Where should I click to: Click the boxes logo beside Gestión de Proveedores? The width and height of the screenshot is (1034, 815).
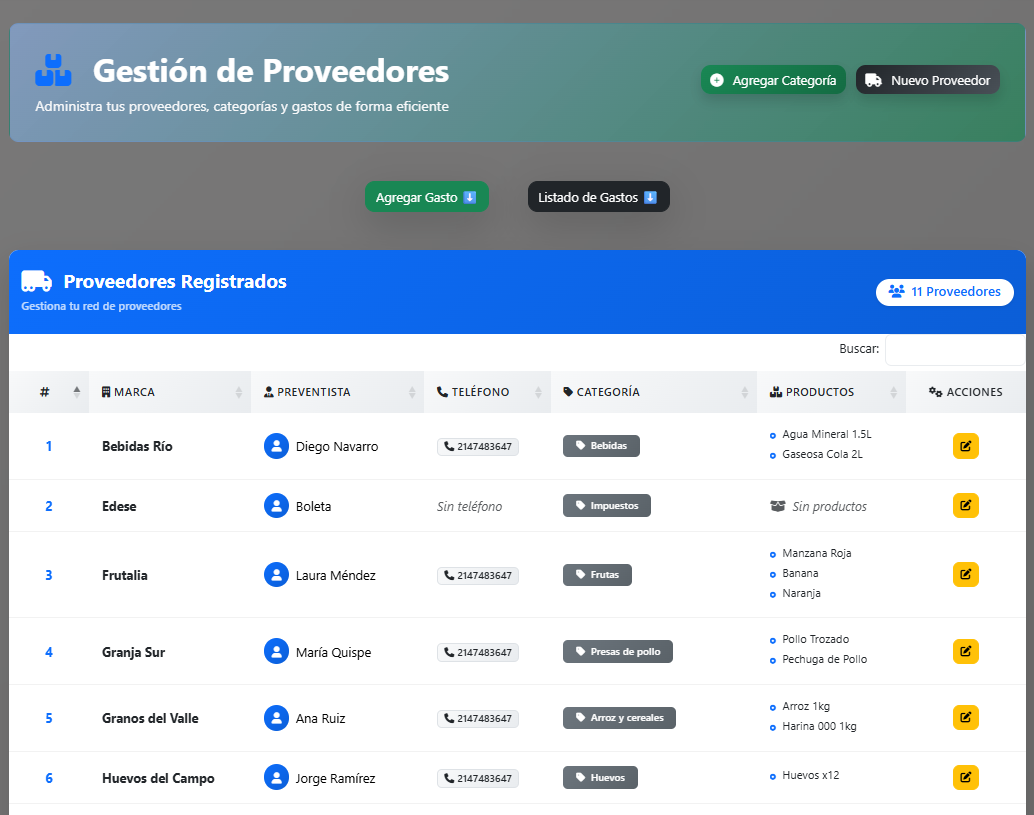(53, 70)
